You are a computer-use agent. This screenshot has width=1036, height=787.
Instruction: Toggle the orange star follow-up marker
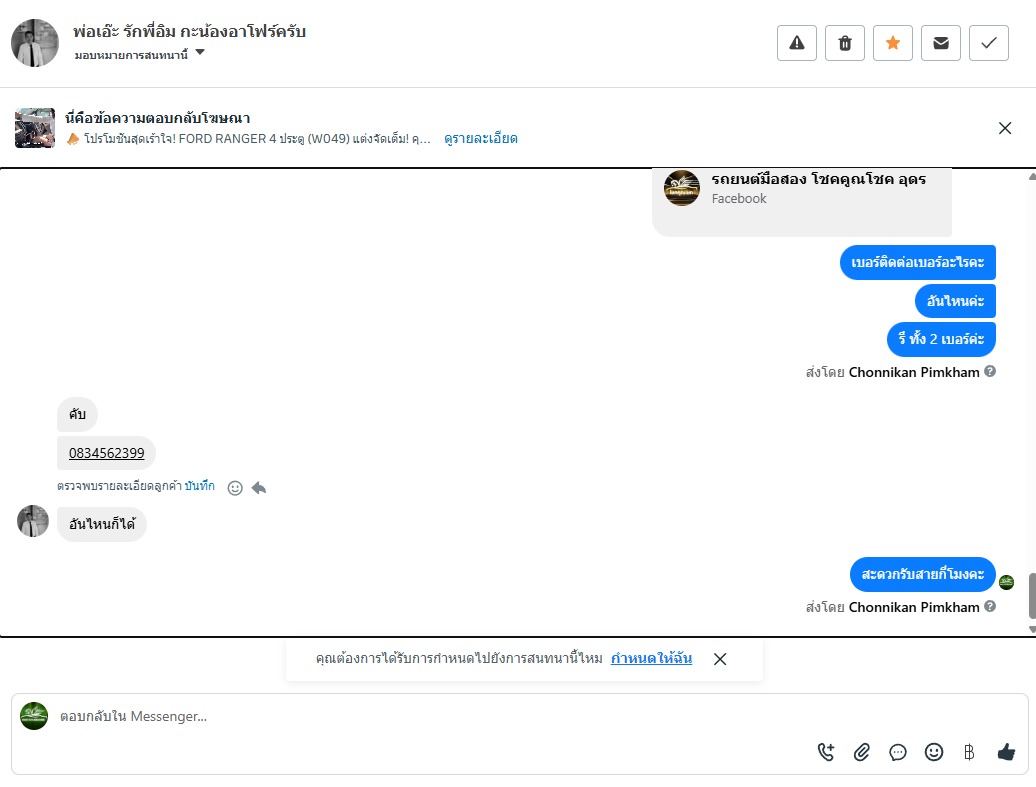(893, 43)
